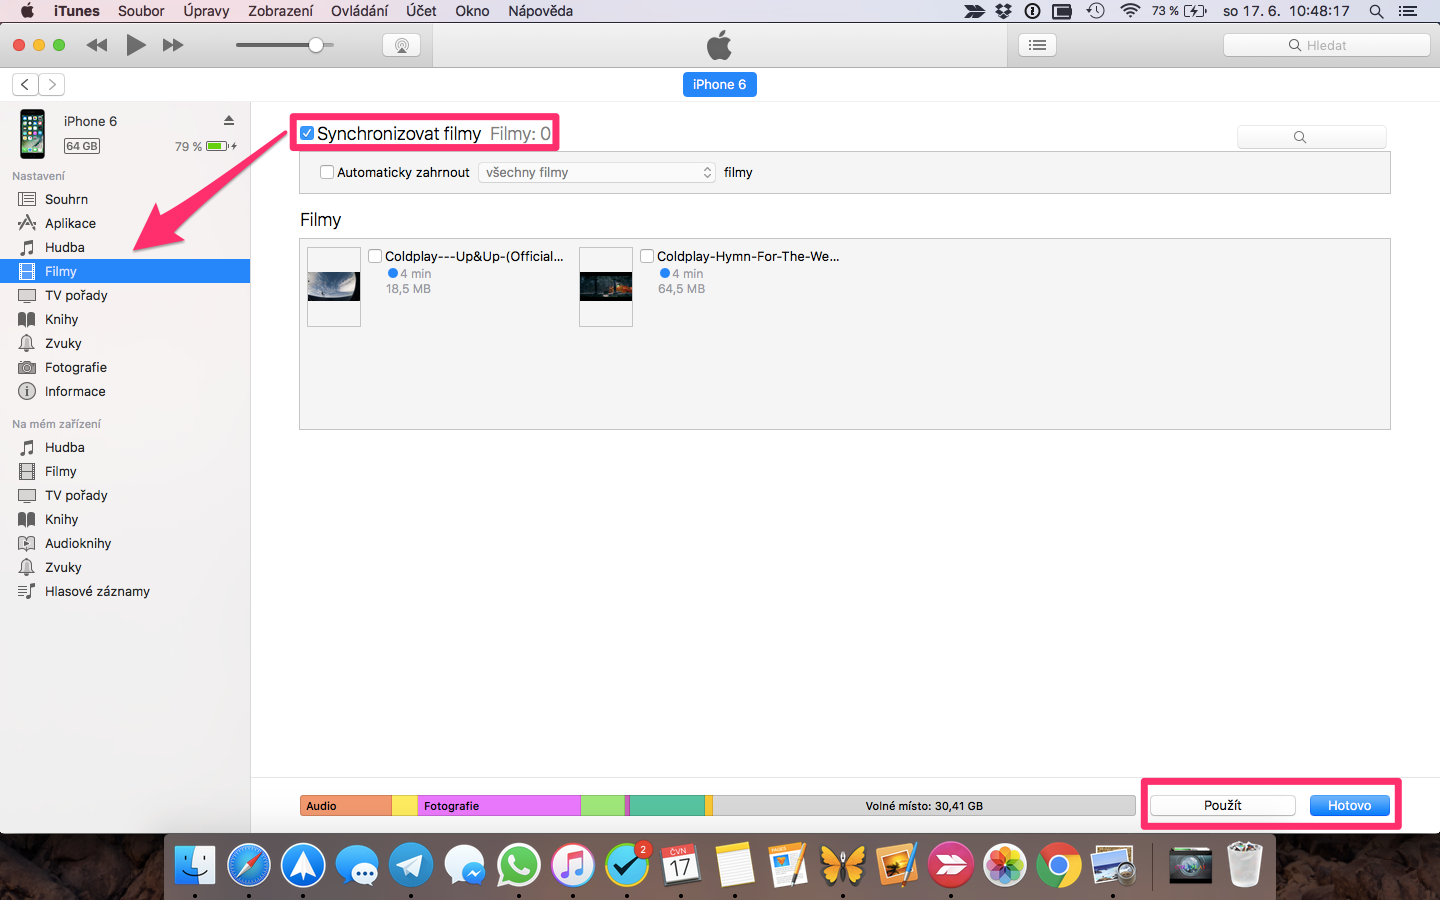The height and width of the screenshot is (900, 1440).
Task: Uncheck Synchronizovat filmy
Action: [x=306, y=132]
